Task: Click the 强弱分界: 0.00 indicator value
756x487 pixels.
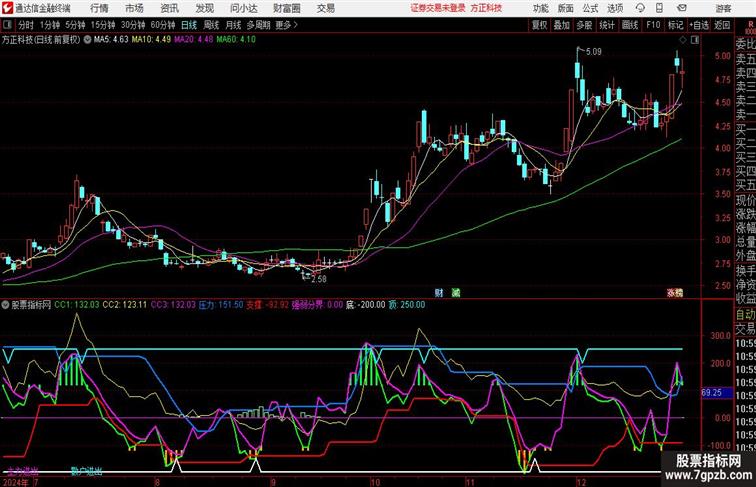Action: 317,305
